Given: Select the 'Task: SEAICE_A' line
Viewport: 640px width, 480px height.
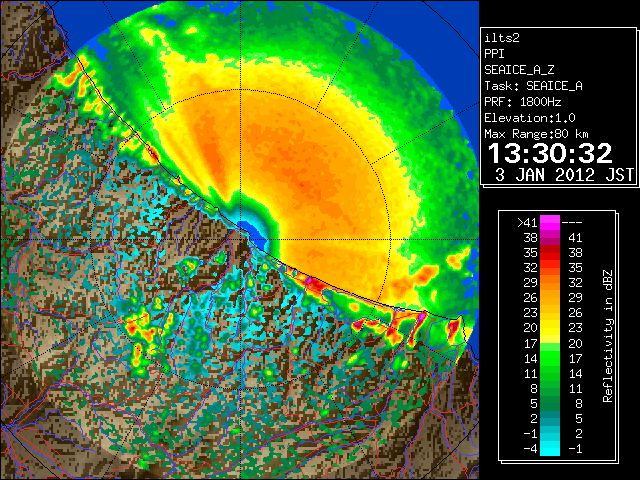Looking at the screenshot, I should point(533,86).
